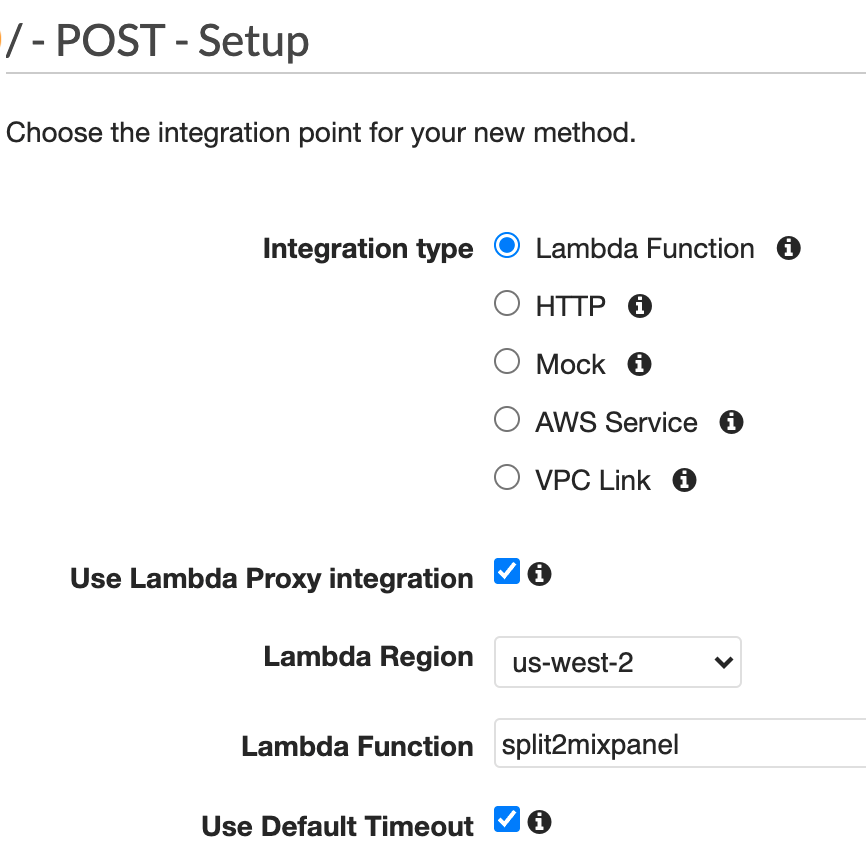The image size is (866, 866).
Task: Click the VPC Link info icon
Action: tap(684, 479)
